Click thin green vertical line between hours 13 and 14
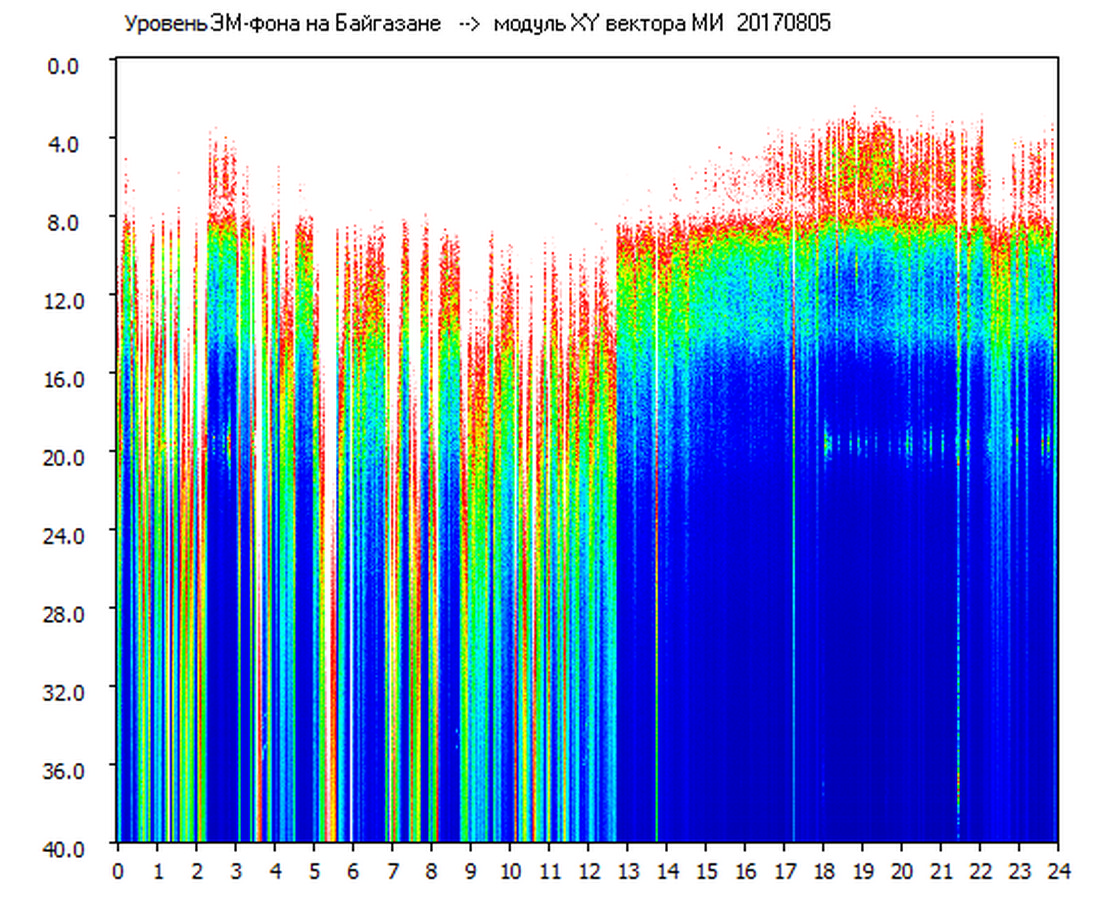This screenshot has width=1096, height=900. 657,600
